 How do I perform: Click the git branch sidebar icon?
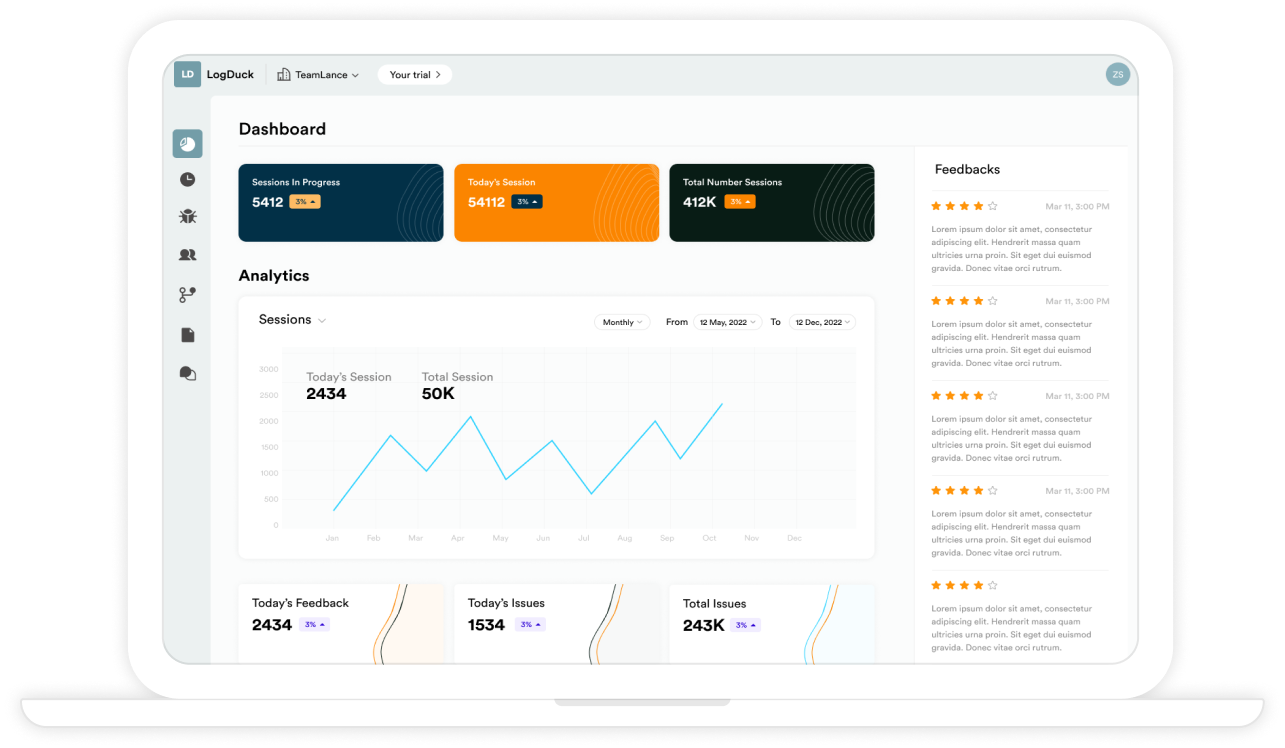[x=187, y=295]
